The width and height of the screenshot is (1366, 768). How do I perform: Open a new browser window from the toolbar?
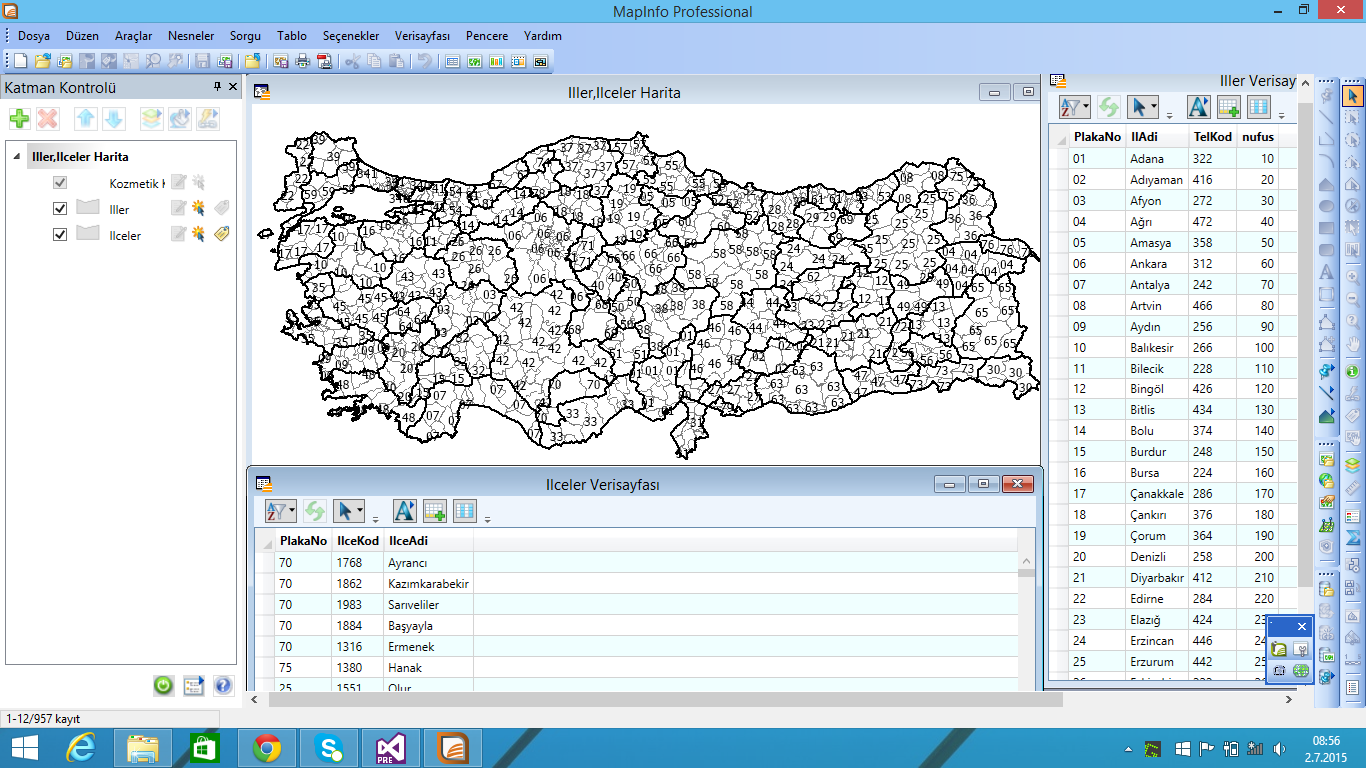(452, 61)
